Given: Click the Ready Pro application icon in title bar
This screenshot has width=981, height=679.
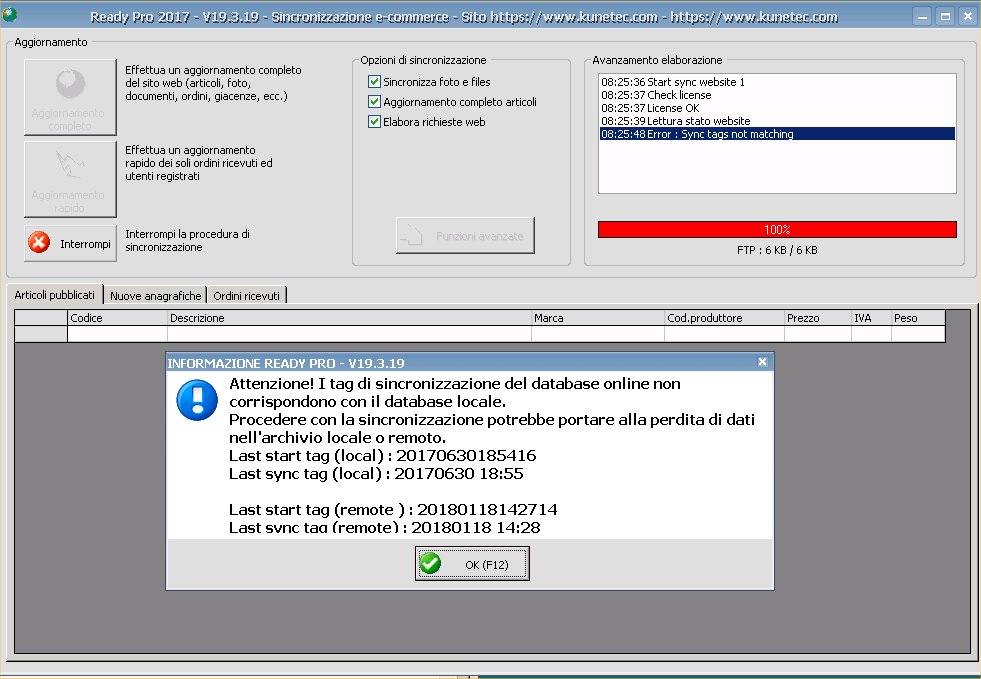Looking at the screenshot, I should click(x=9, y=14).
